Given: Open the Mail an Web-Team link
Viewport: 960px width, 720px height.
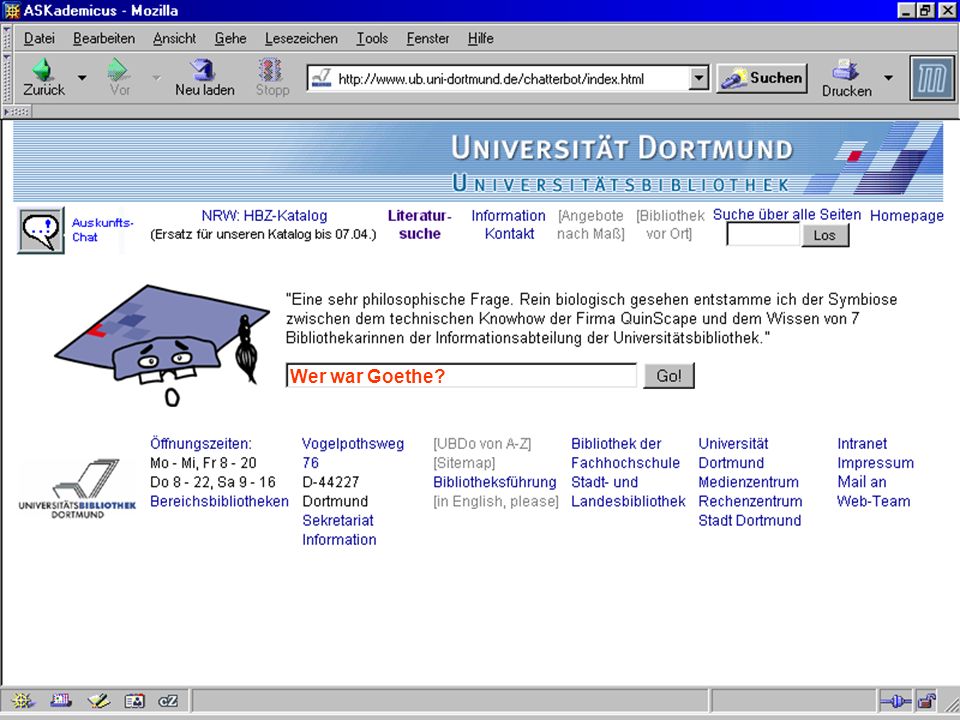Looking at the screenshot, I should click(874, 492).
